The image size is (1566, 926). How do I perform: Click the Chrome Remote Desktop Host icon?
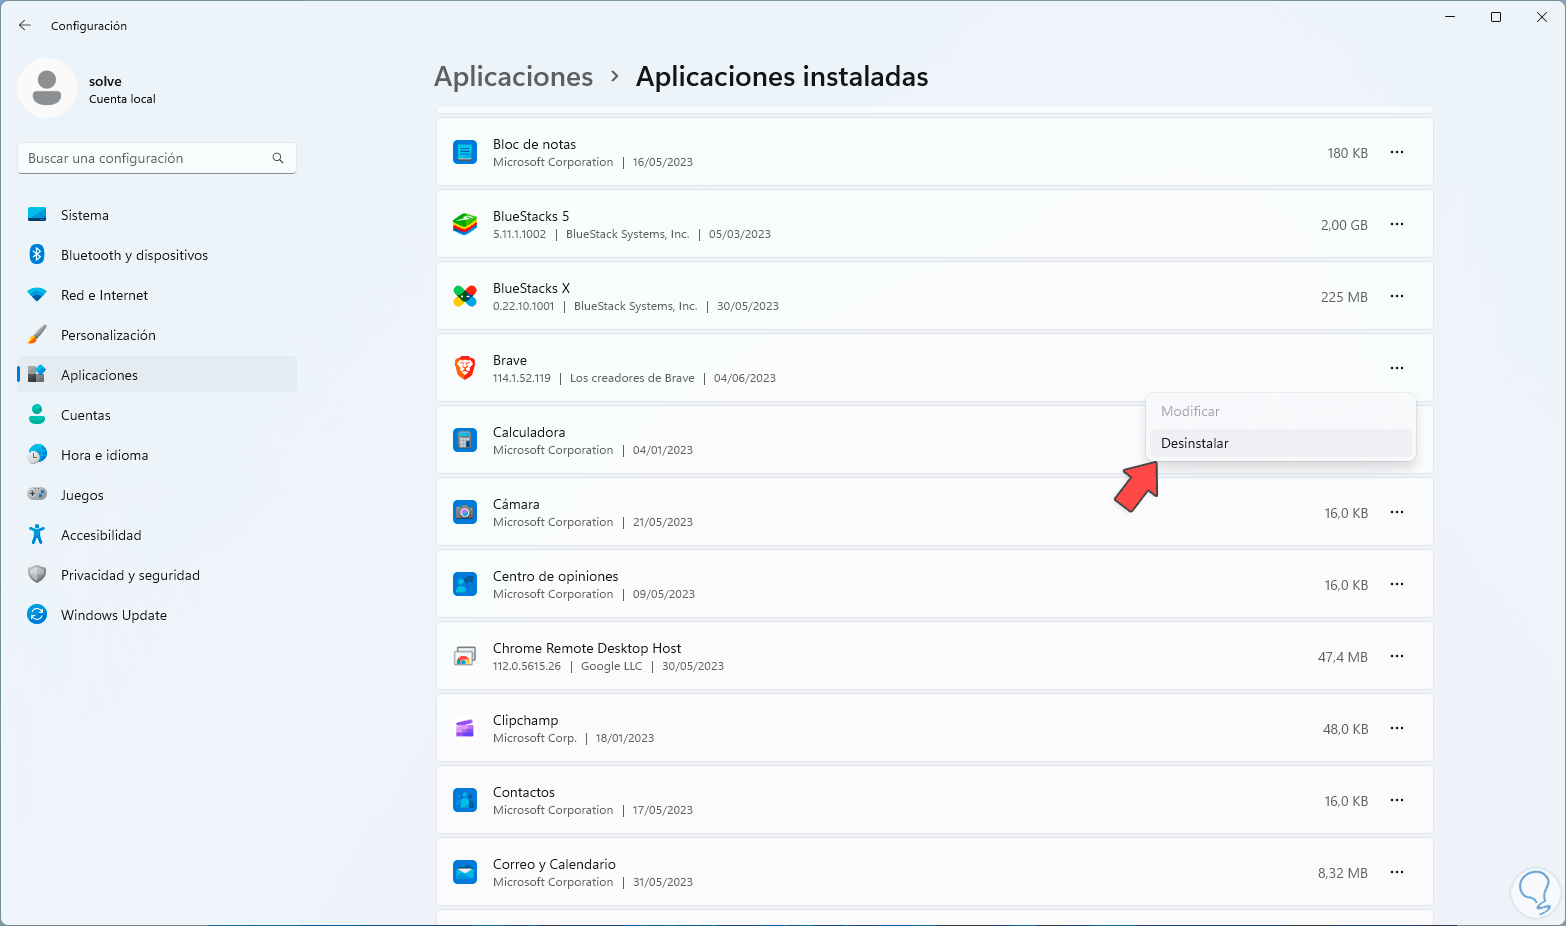(x=465, y=656)
